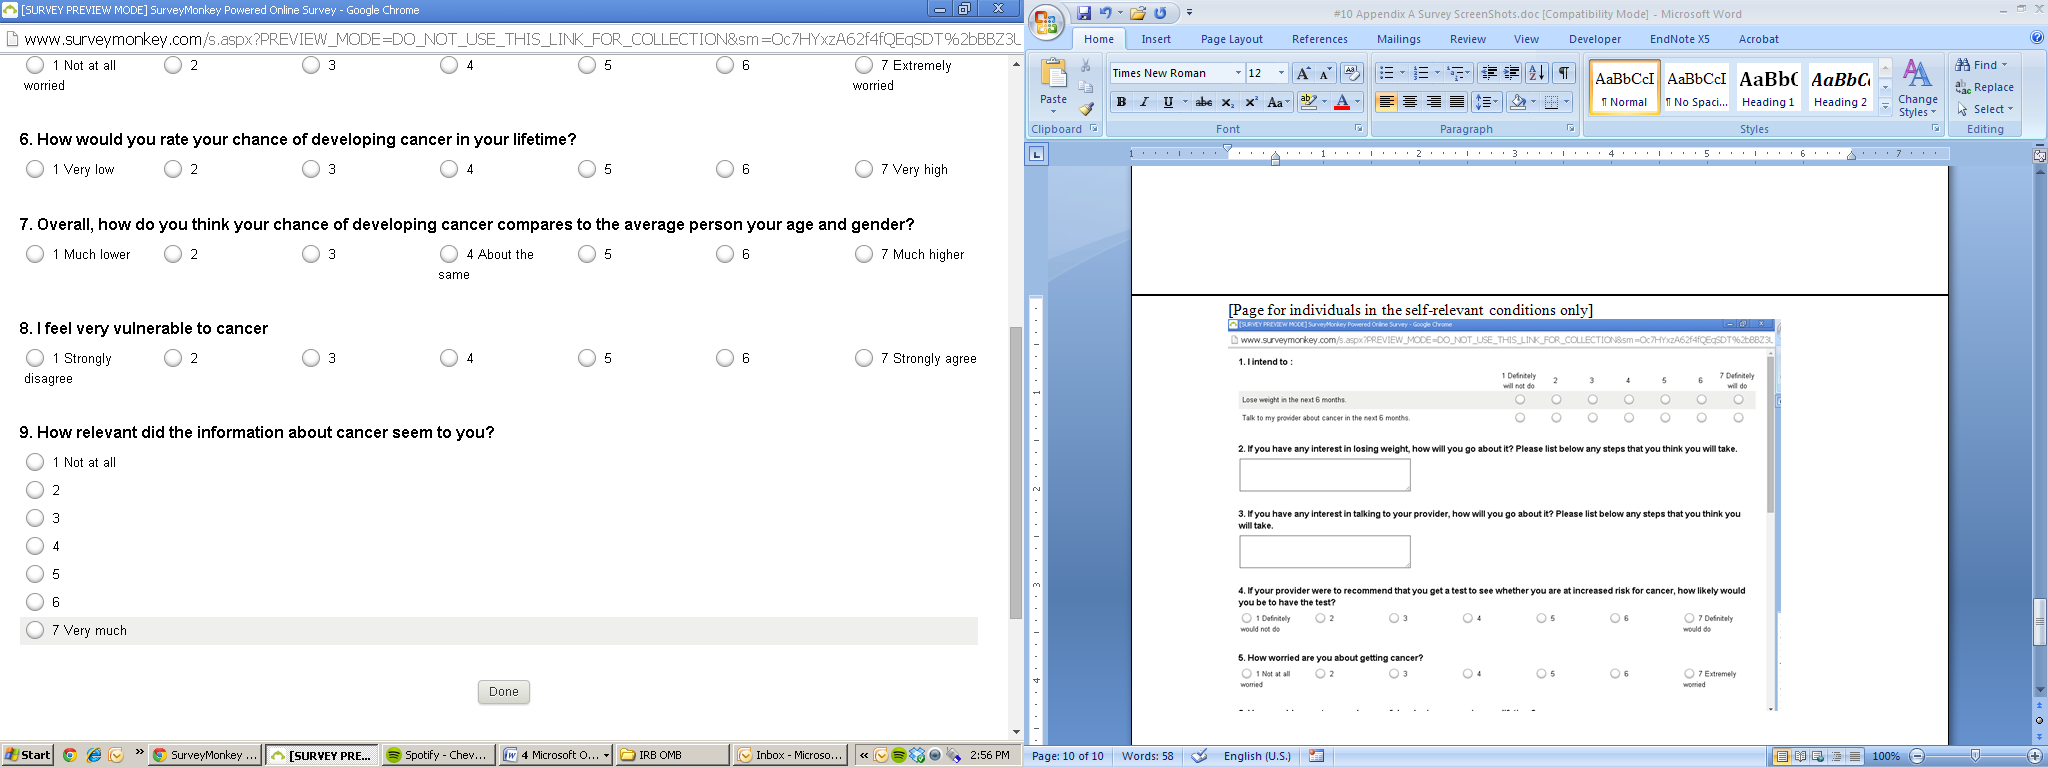
Task: Open the Change Styles dropdown
Action: (1917, 88)
